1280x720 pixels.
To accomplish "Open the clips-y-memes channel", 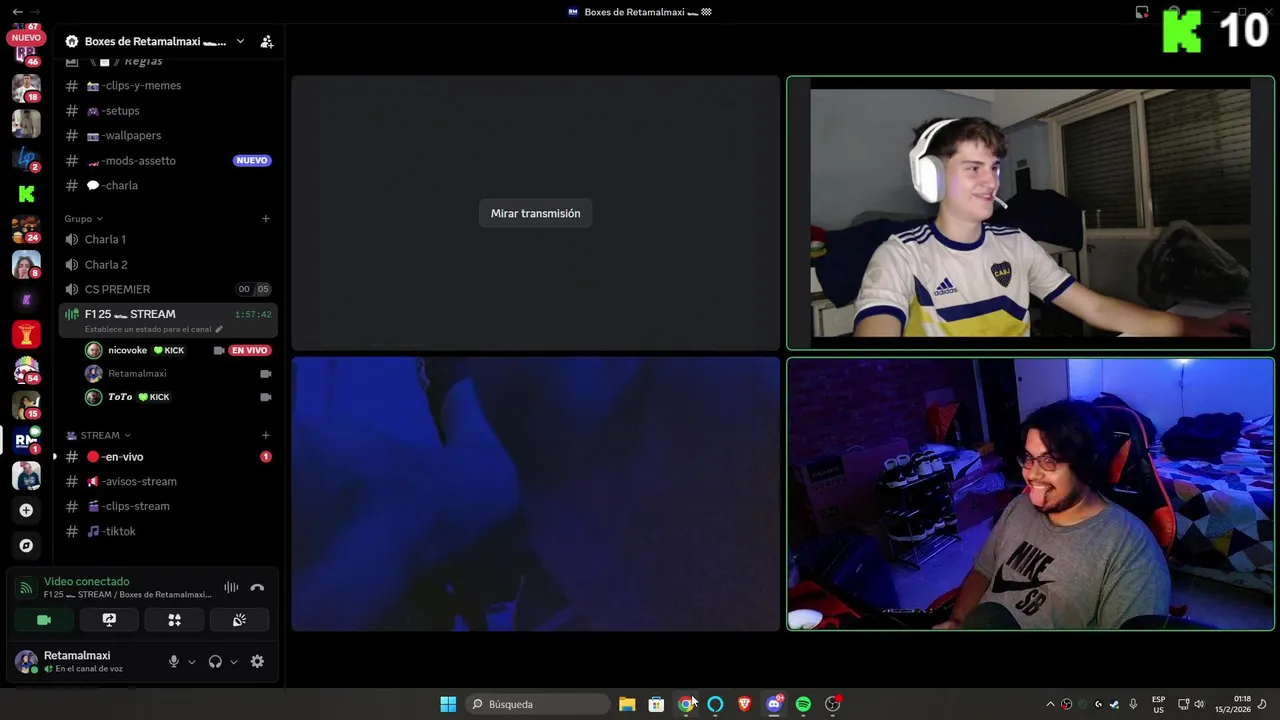I will (168, 86).
